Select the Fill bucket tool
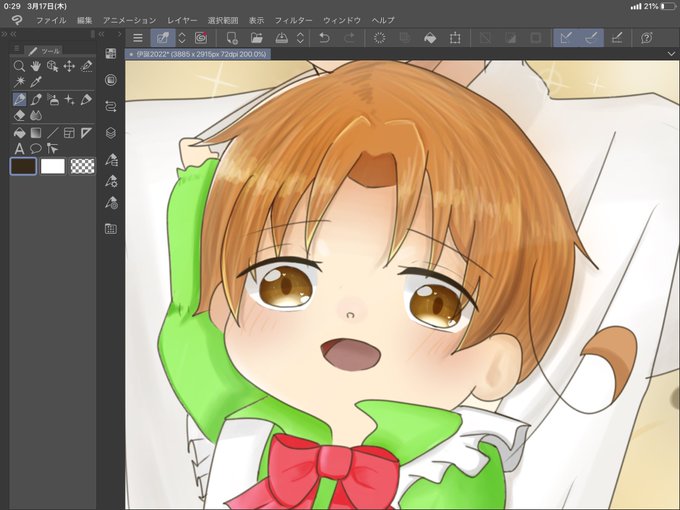The image size is (680, 510). [19, 133]
